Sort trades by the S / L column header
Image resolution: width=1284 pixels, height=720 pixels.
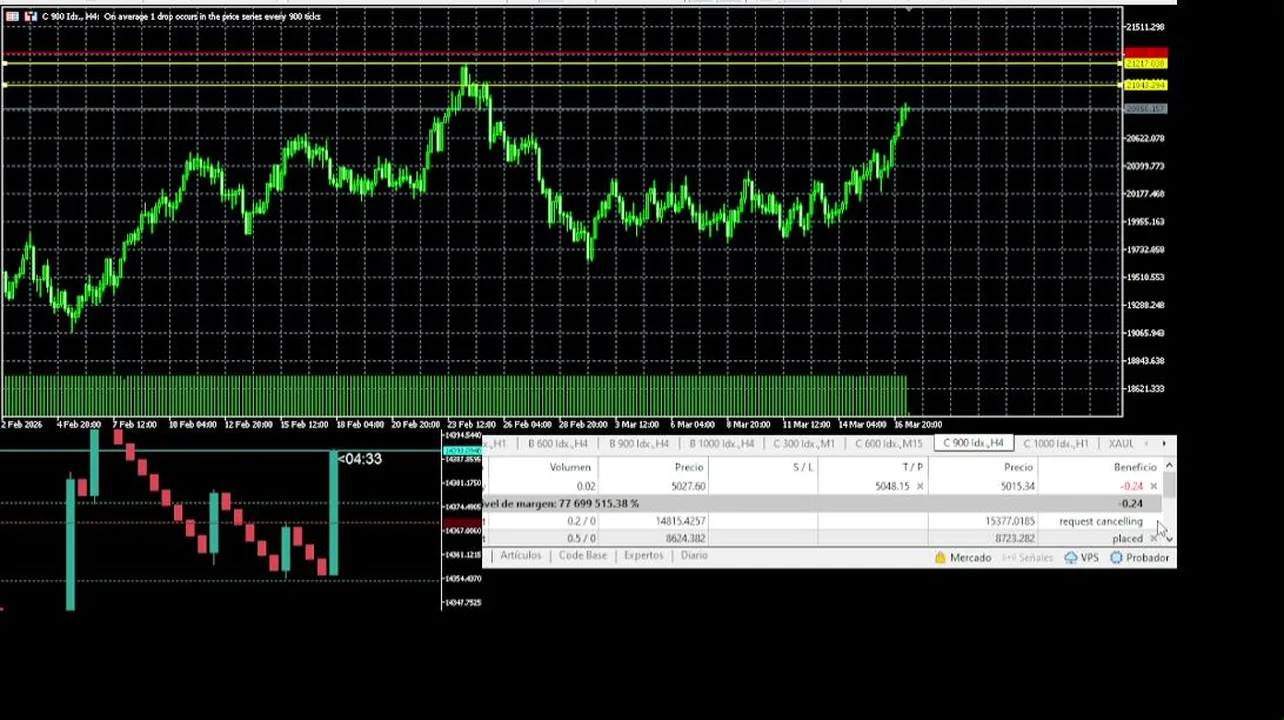[802, 468]
